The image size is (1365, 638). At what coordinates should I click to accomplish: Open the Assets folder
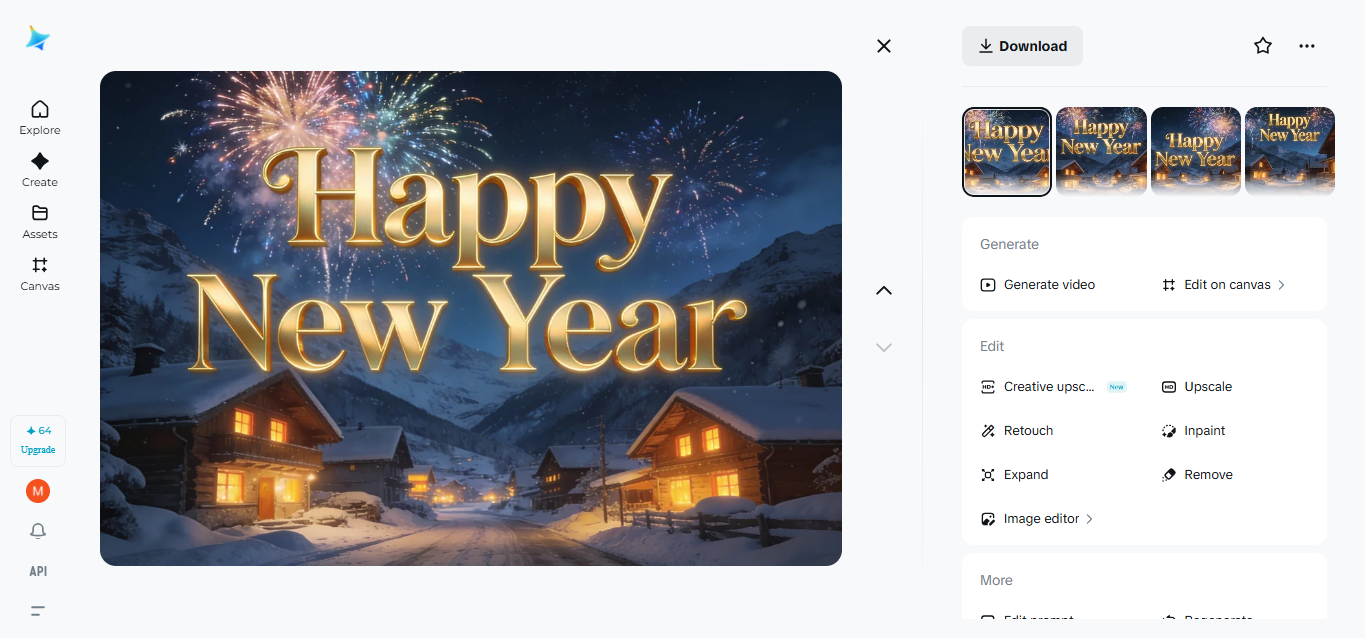point(40,222)
